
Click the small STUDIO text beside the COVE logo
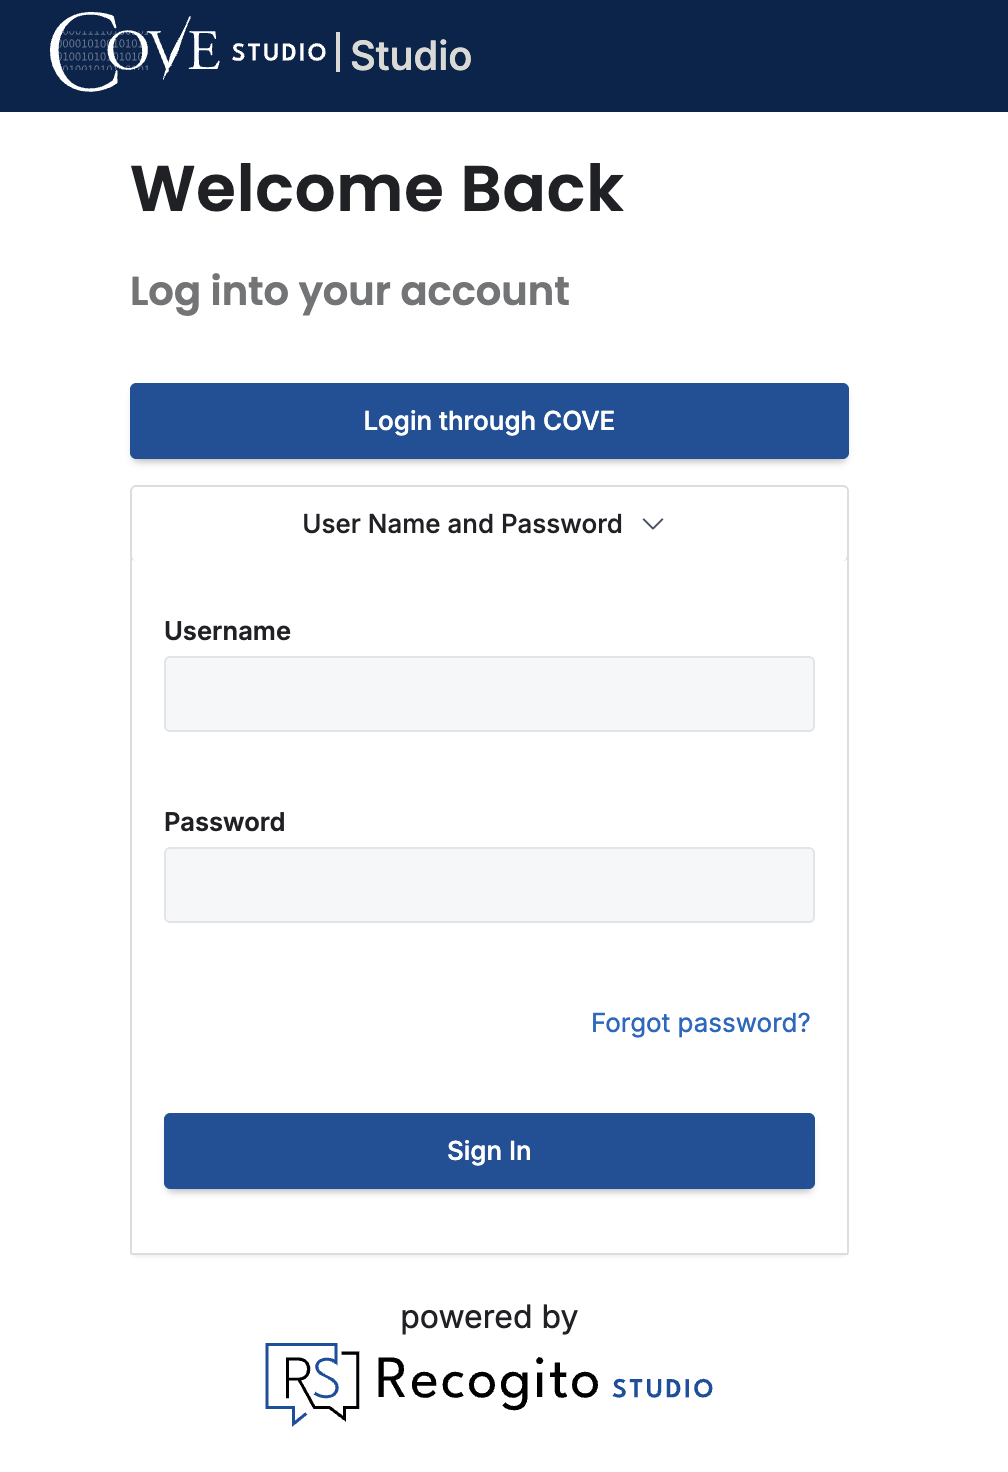point(279,52)
